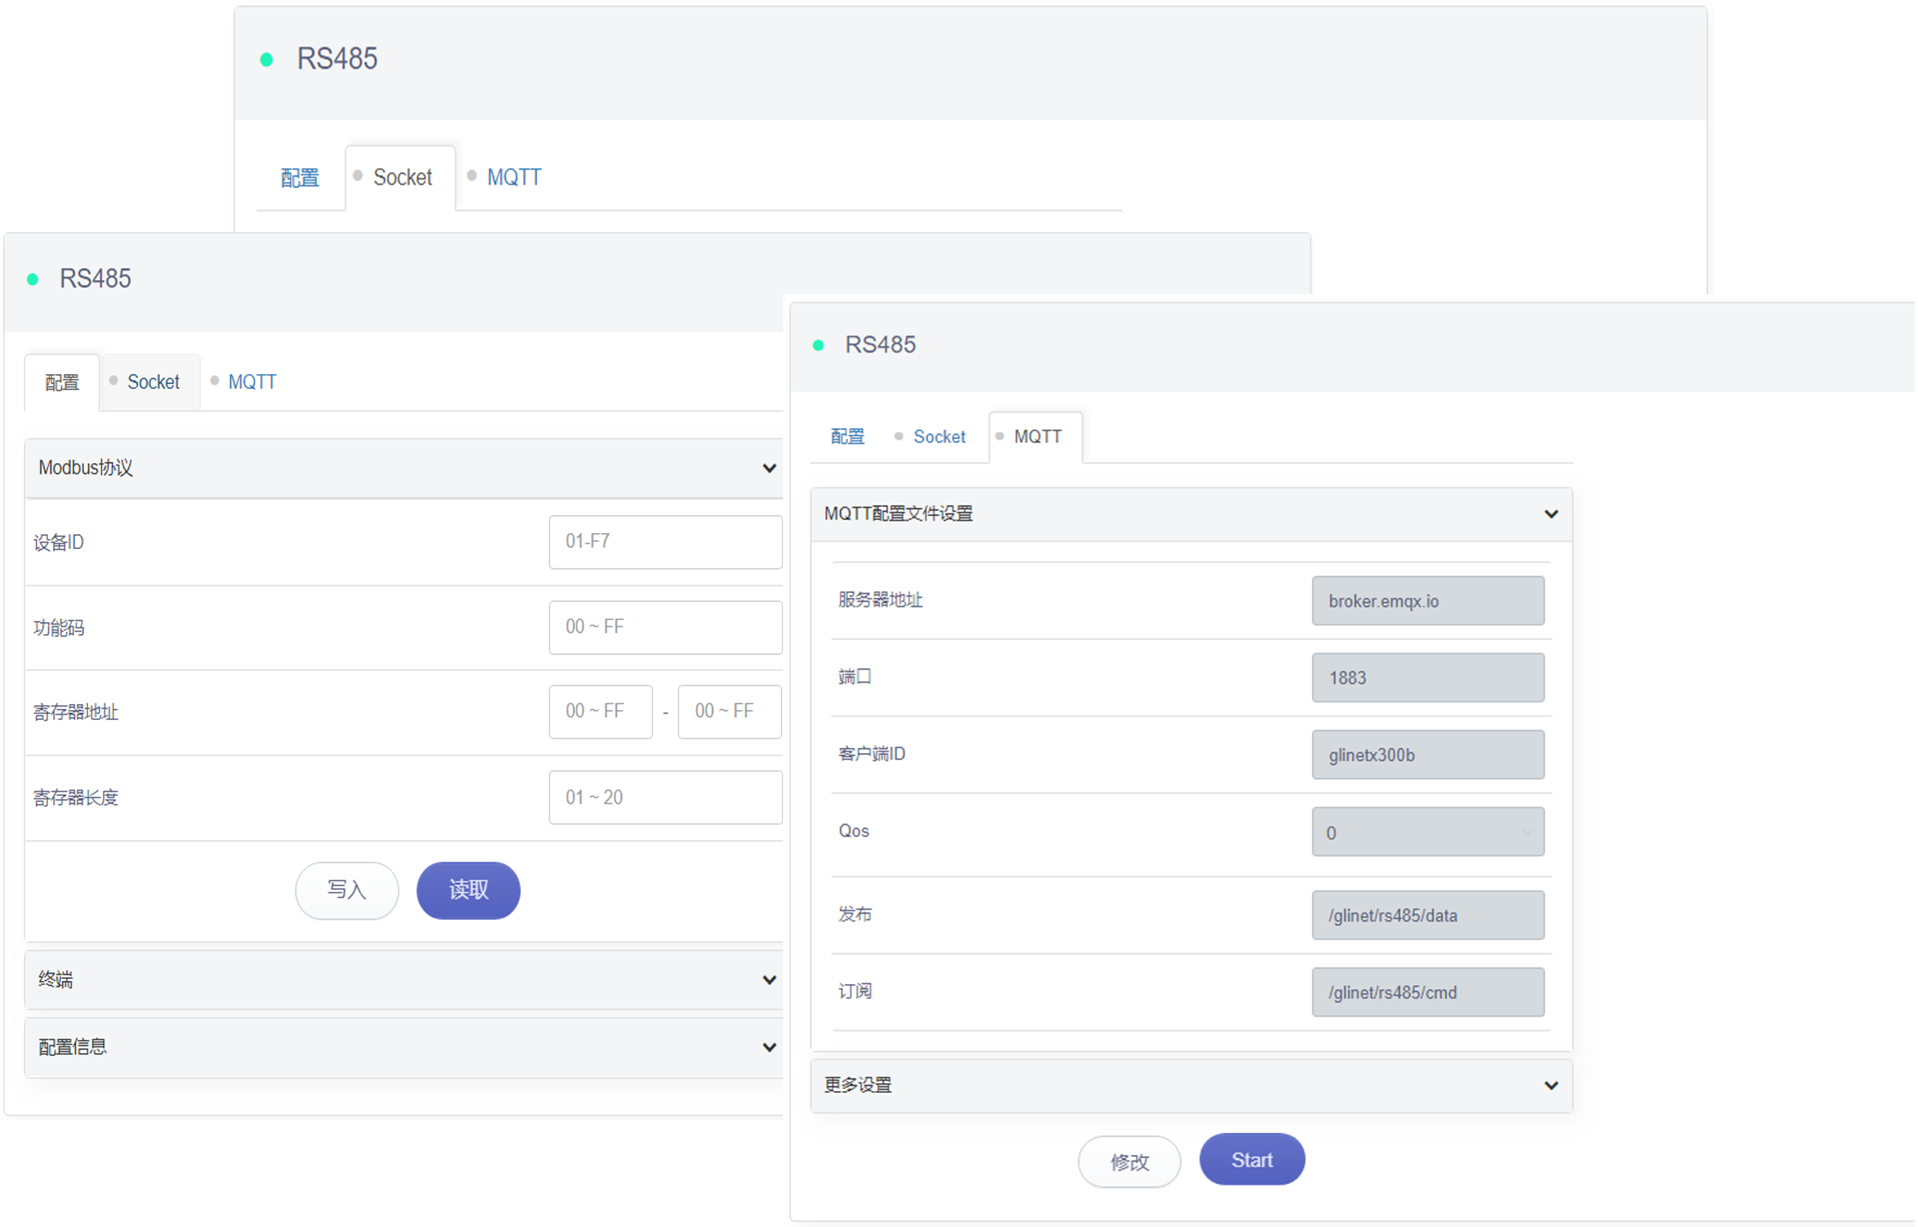Open the Qos dropdown

click(x=1427, y=832)
